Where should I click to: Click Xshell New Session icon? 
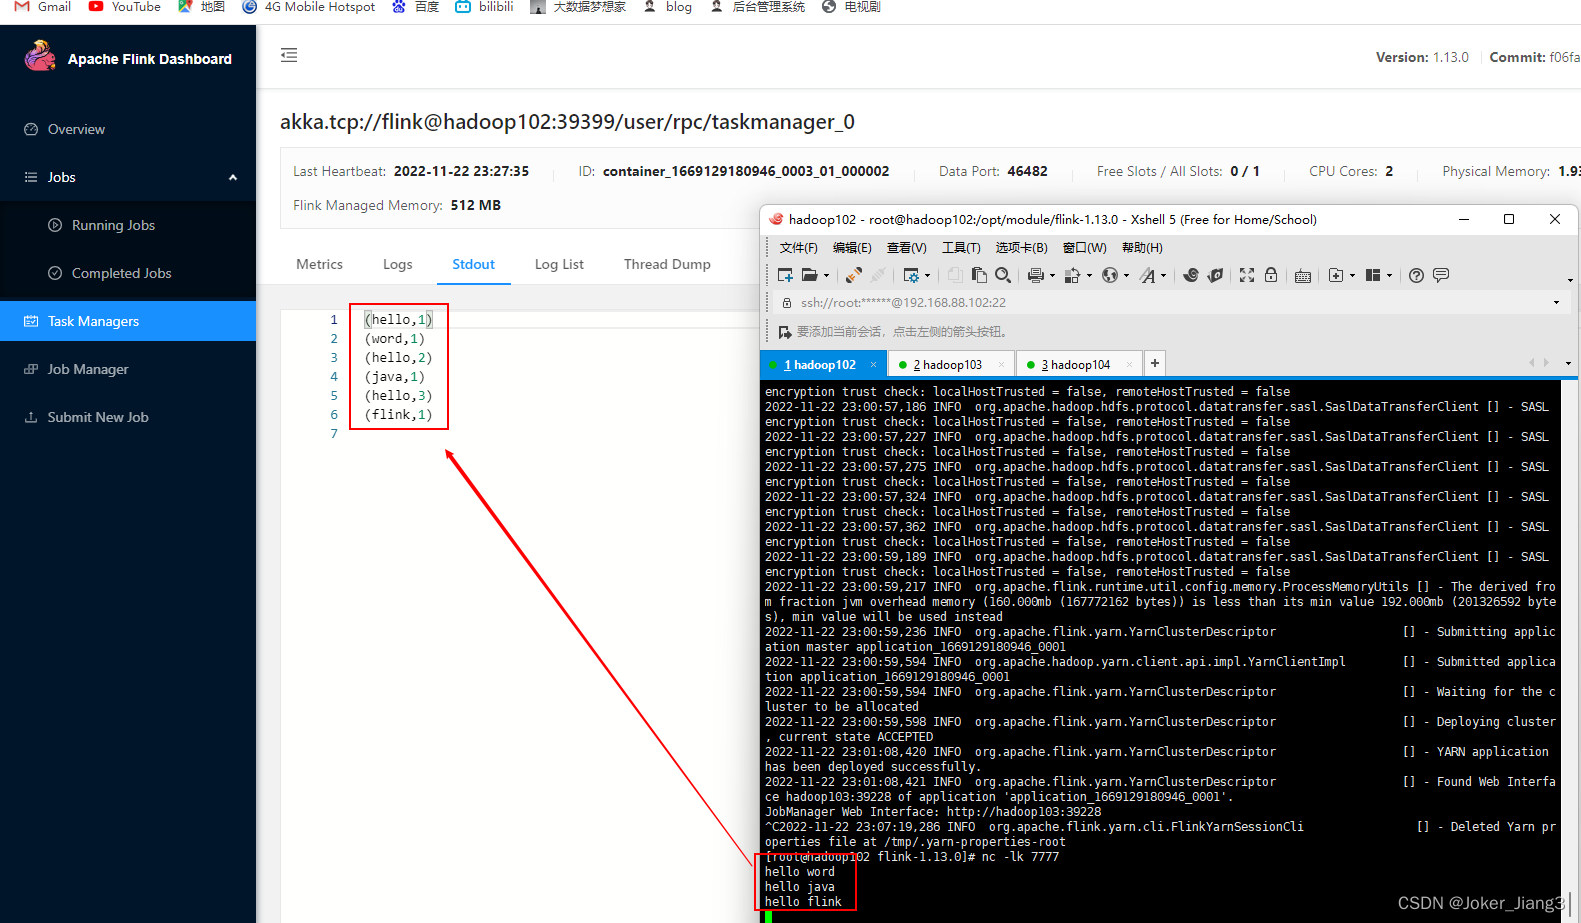[x=785, y=275]
